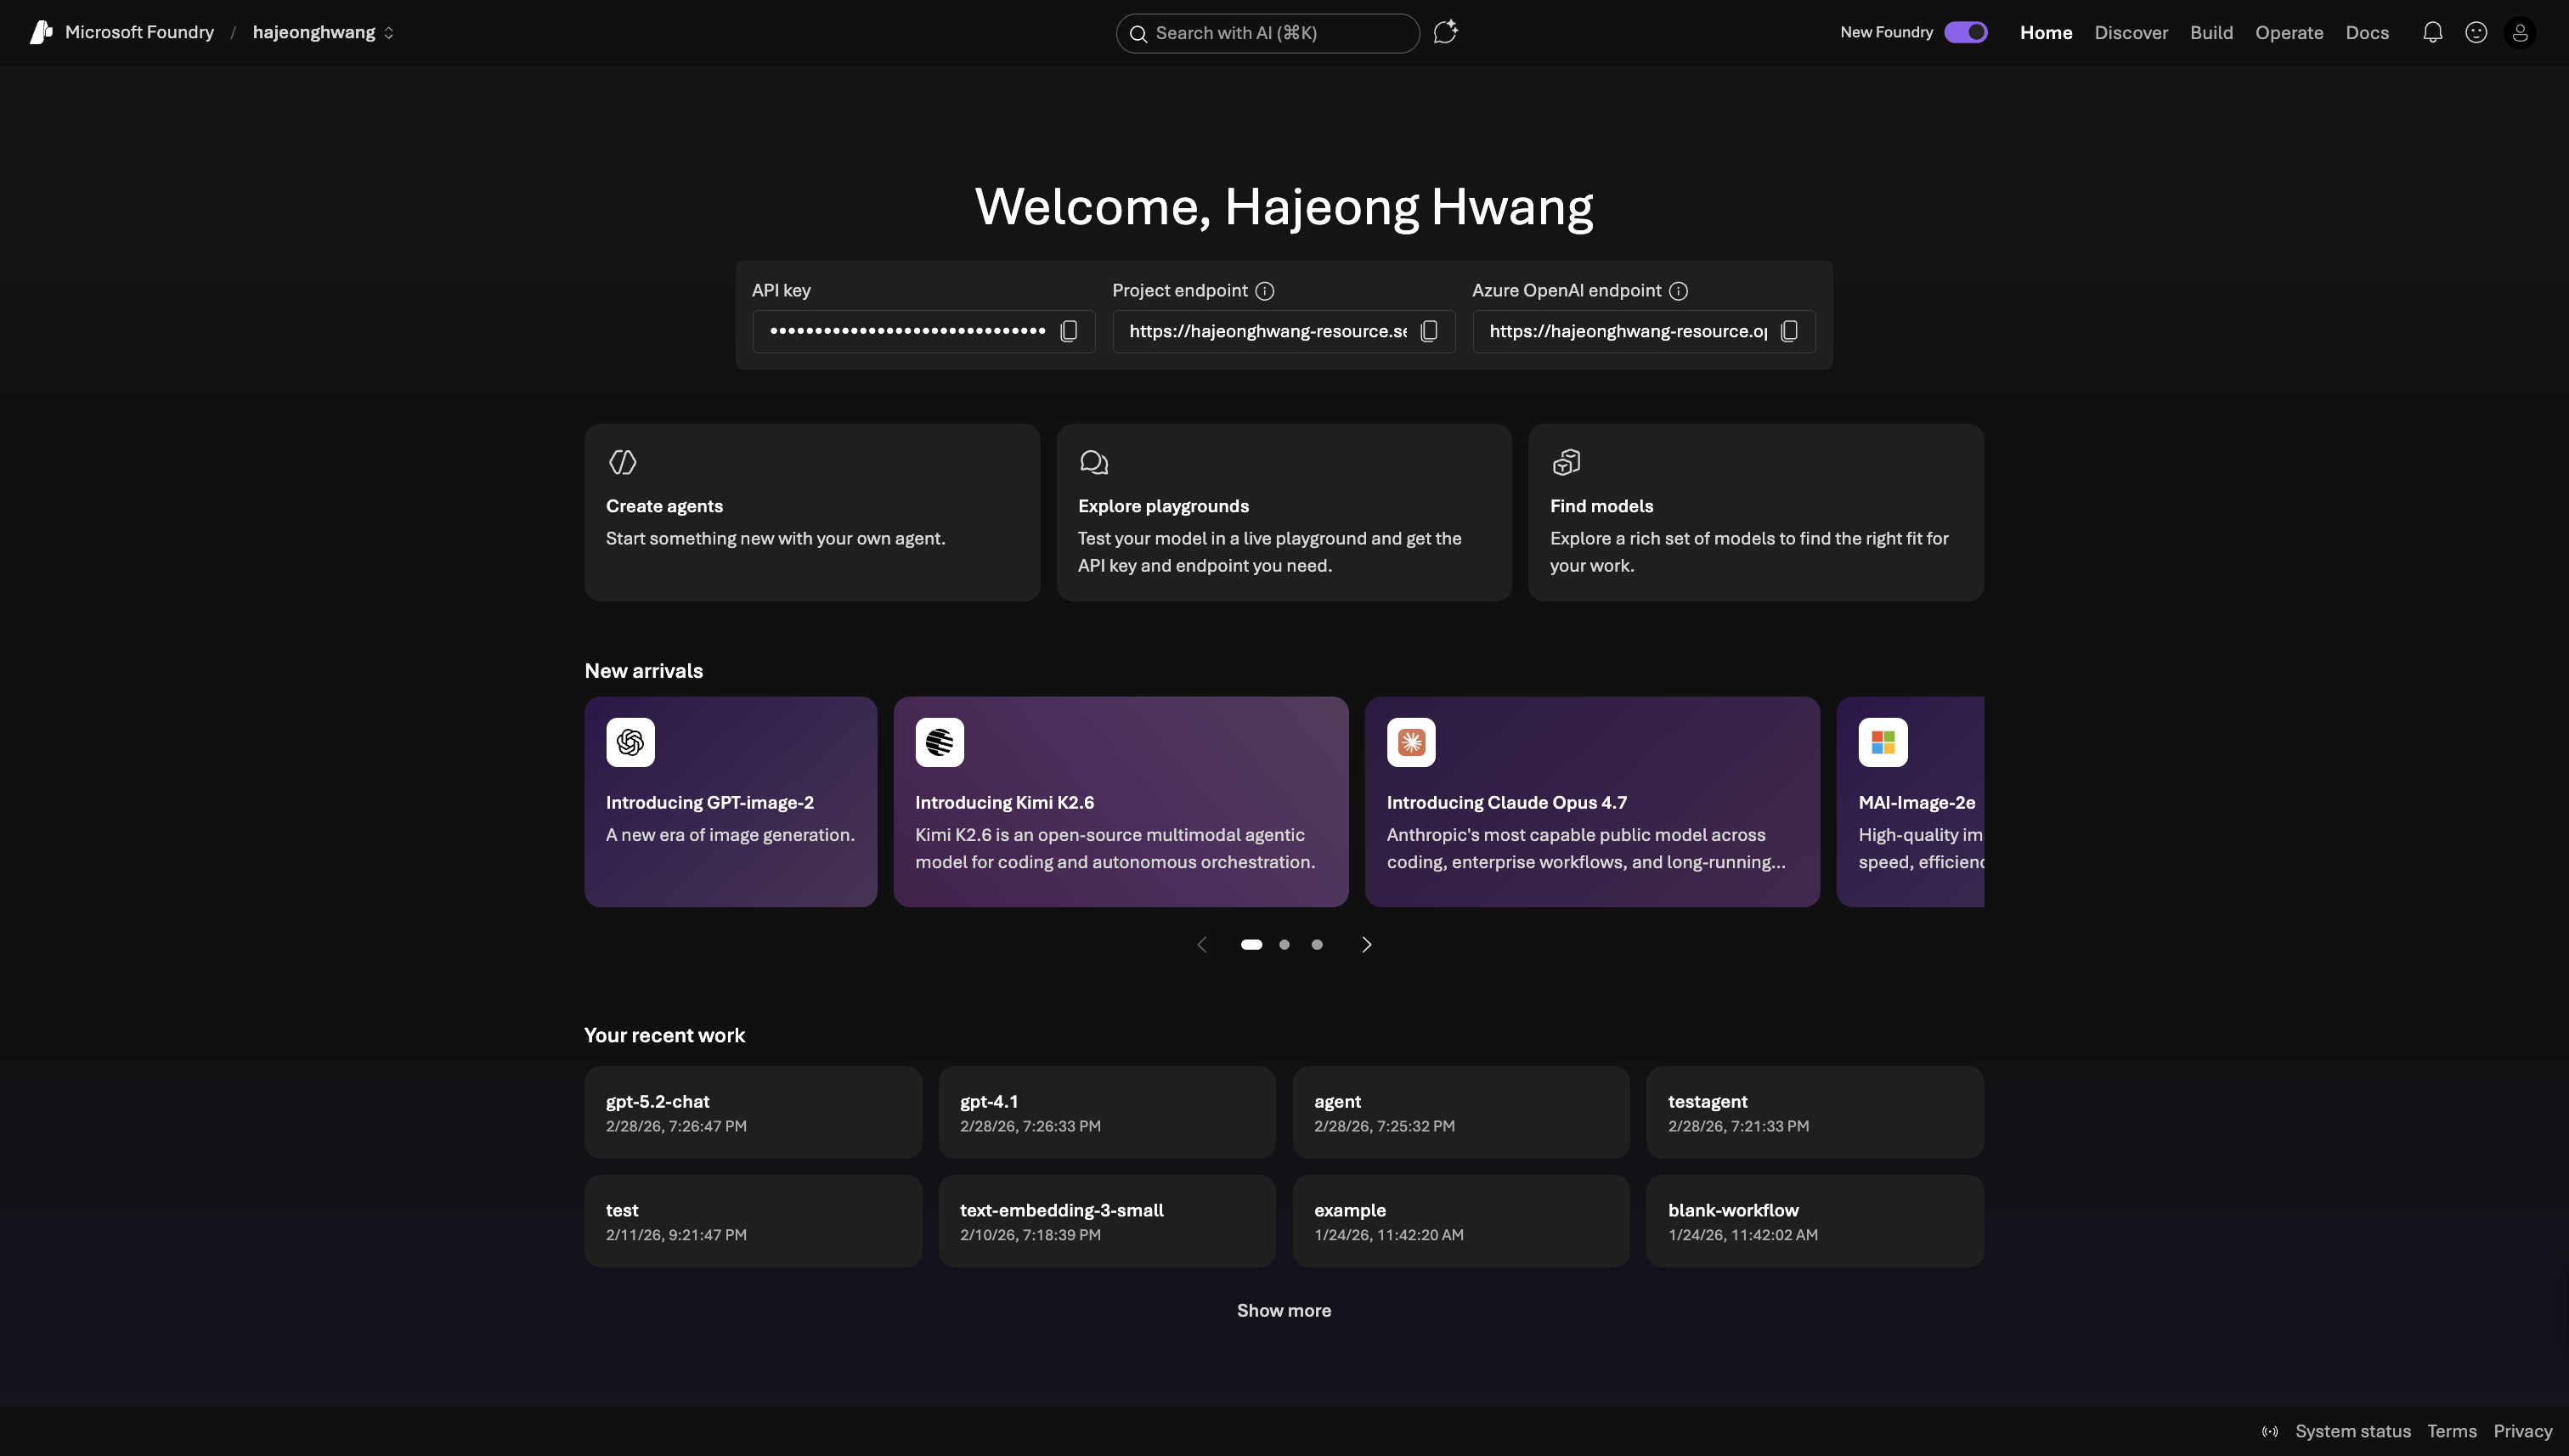2569x1456 pixels.
Task: Show info for Azure OpenAI endpoint
Action: [x=1678, y=291]
